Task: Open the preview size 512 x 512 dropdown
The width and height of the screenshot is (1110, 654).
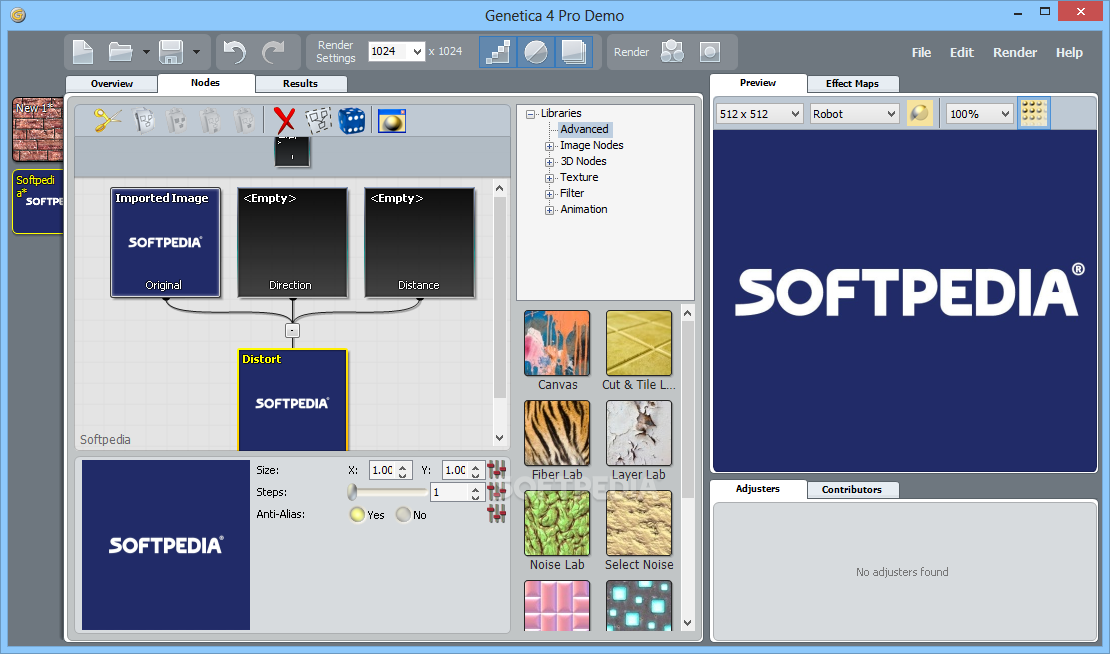Action: tap(795, 113)
